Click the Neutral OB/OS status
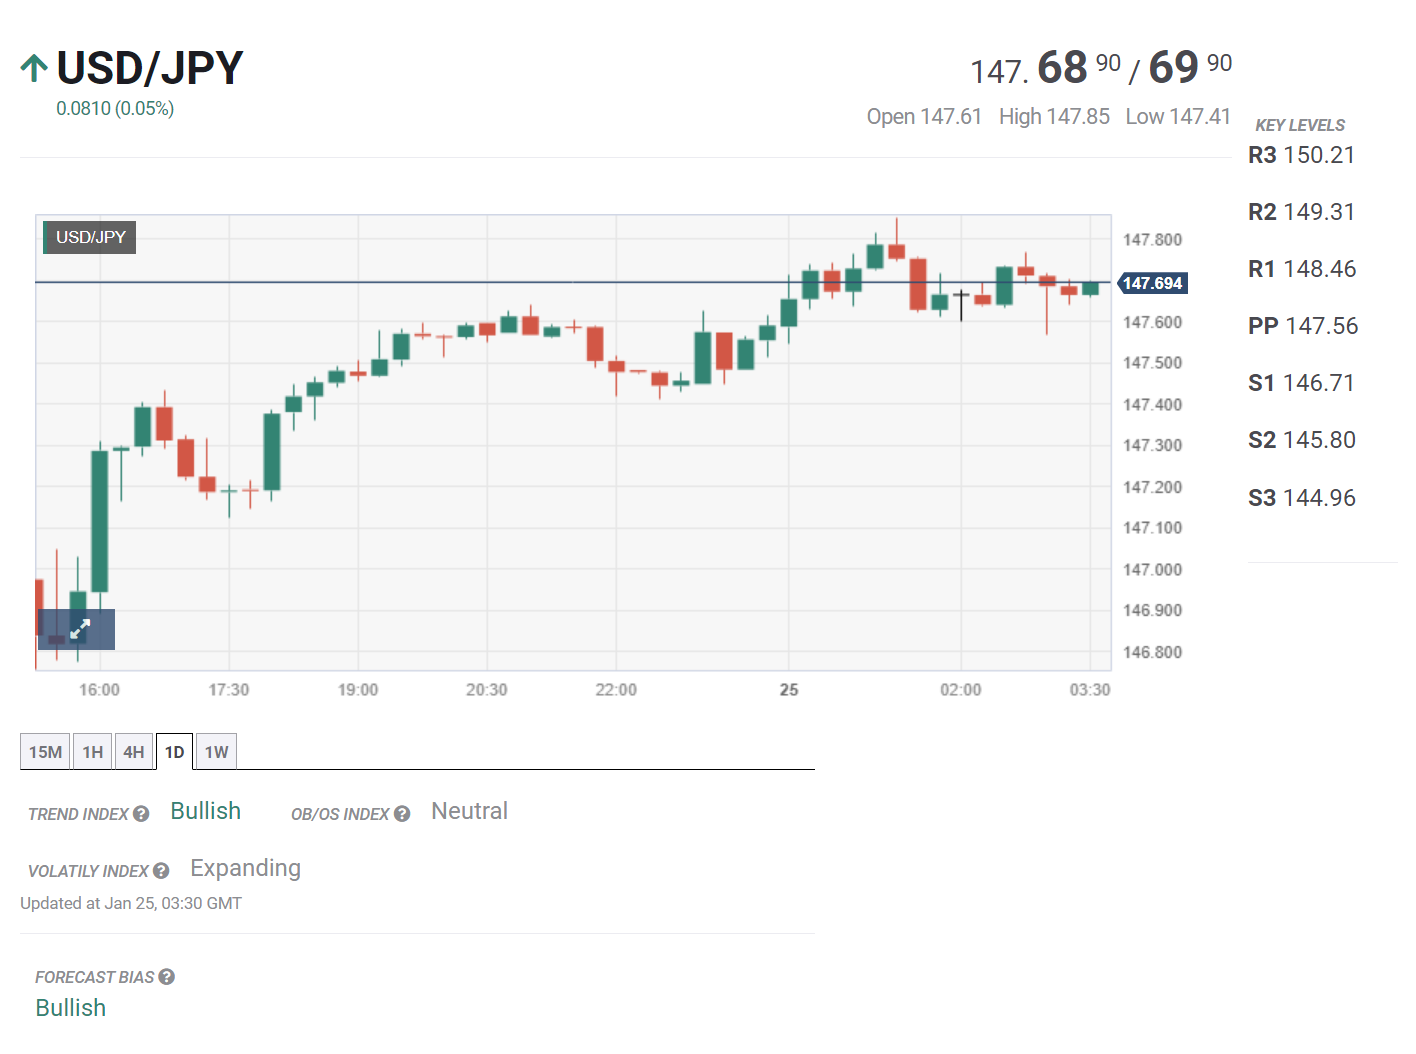Viewport: 1416px width, 1054px height. tap(469, 811)
